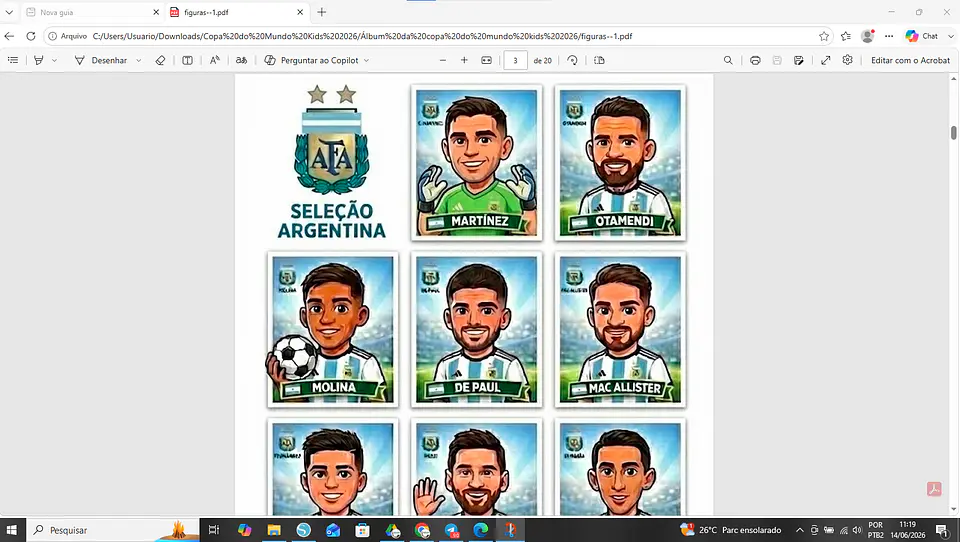Open the weather widget 26°C

coord(731,530)
